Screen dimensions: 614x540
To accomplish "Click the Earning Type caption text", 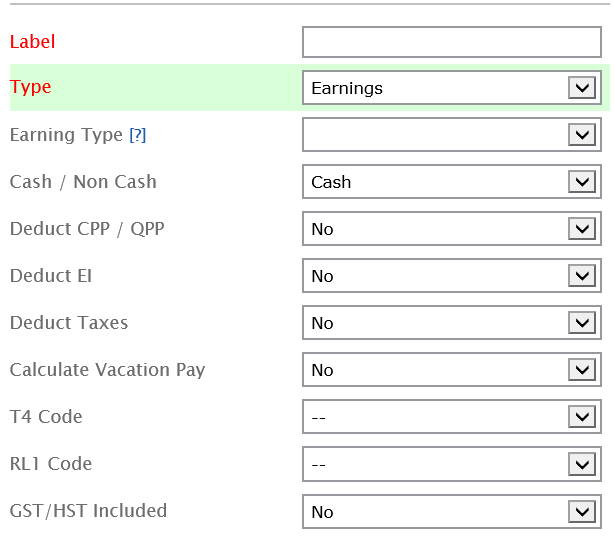I will pos(66,135).
